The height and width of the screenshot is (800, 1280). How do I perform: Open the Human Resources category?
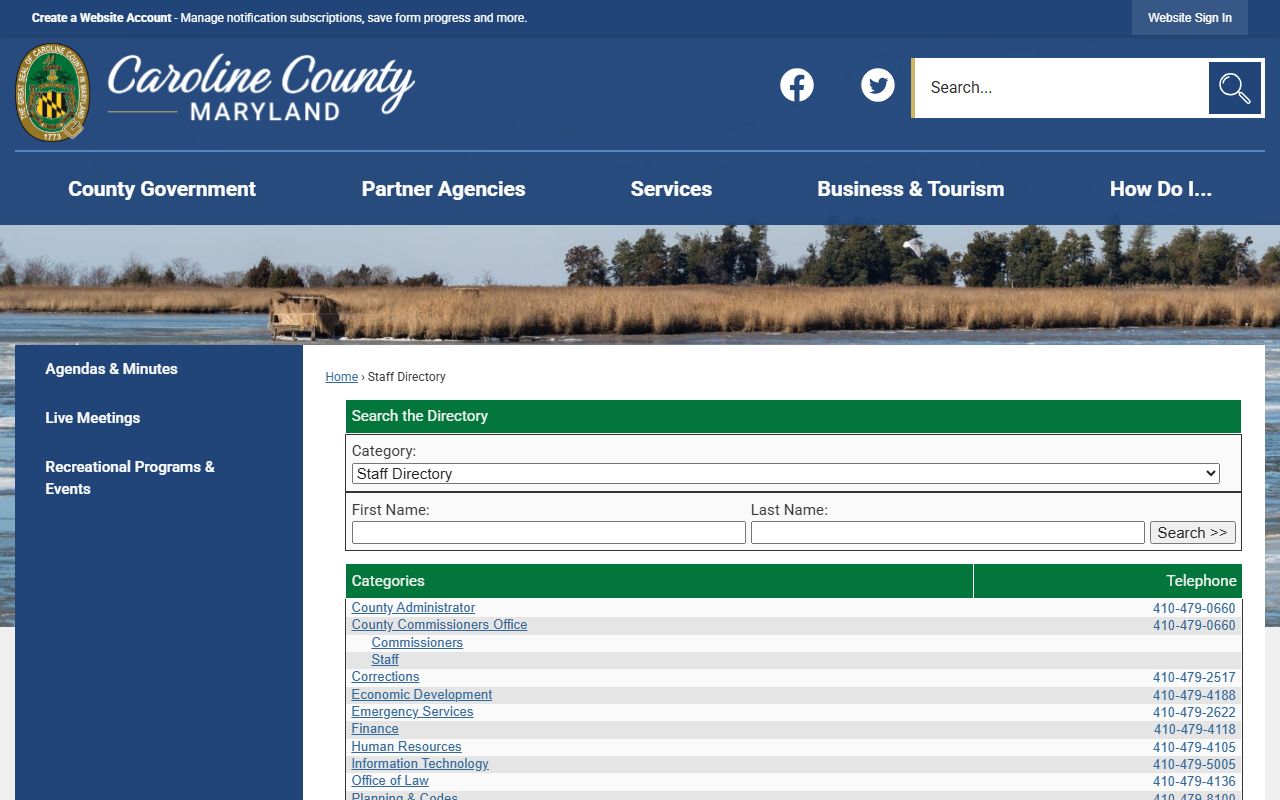pyautogui.click(x=406, y=747)
